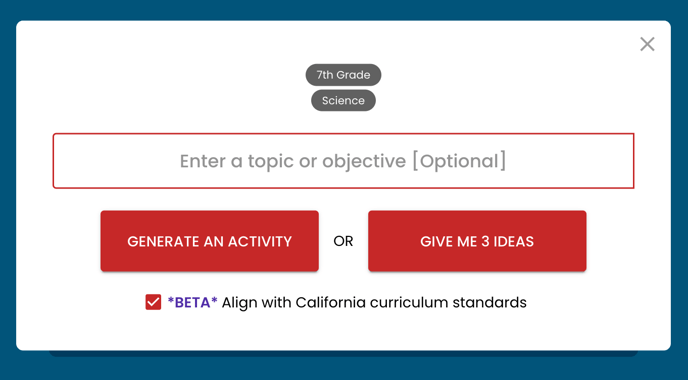Change the grade level via the 7th Grade pill

tap(343, 75)
